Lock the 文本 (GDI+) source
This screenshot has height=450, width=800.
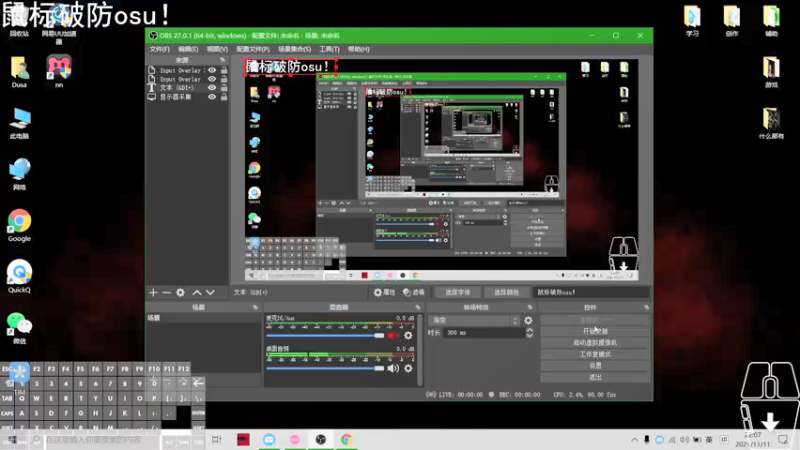223,88
